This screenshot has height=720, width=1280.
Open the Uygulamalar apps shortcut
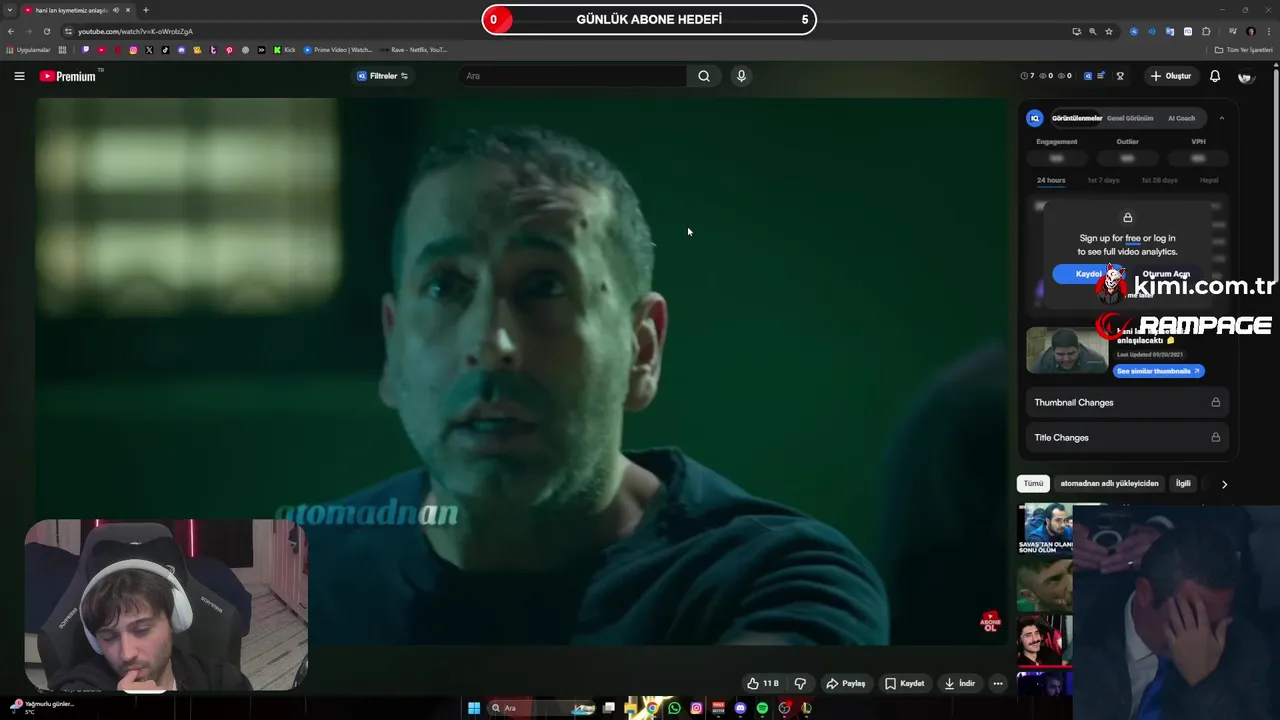28,49
